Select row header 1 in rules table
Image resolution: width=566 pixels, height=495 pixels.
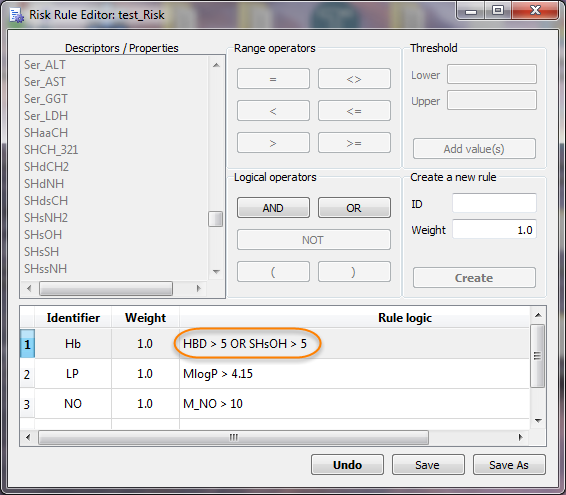tap(27, 344)
